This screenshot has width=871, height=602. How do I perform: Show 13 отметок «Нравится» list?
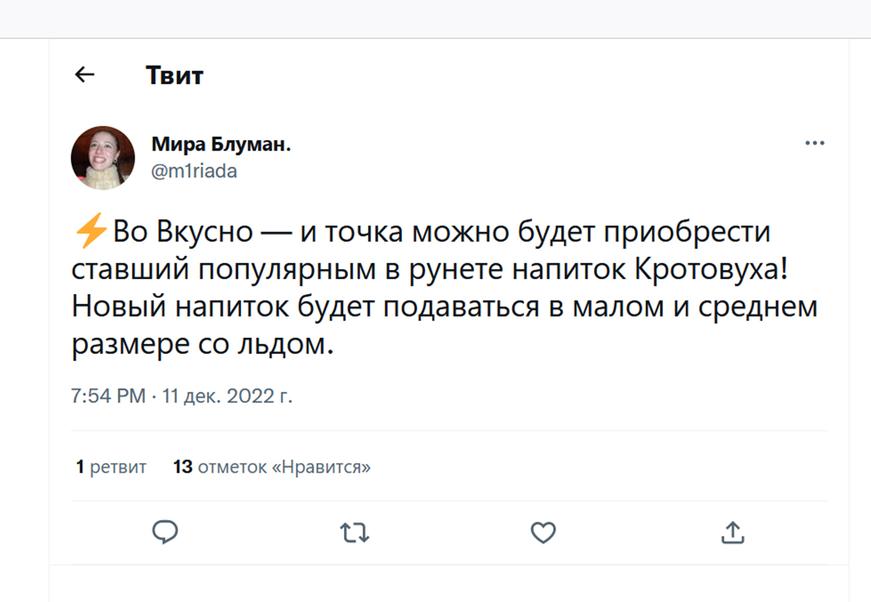tap(271, 466)
